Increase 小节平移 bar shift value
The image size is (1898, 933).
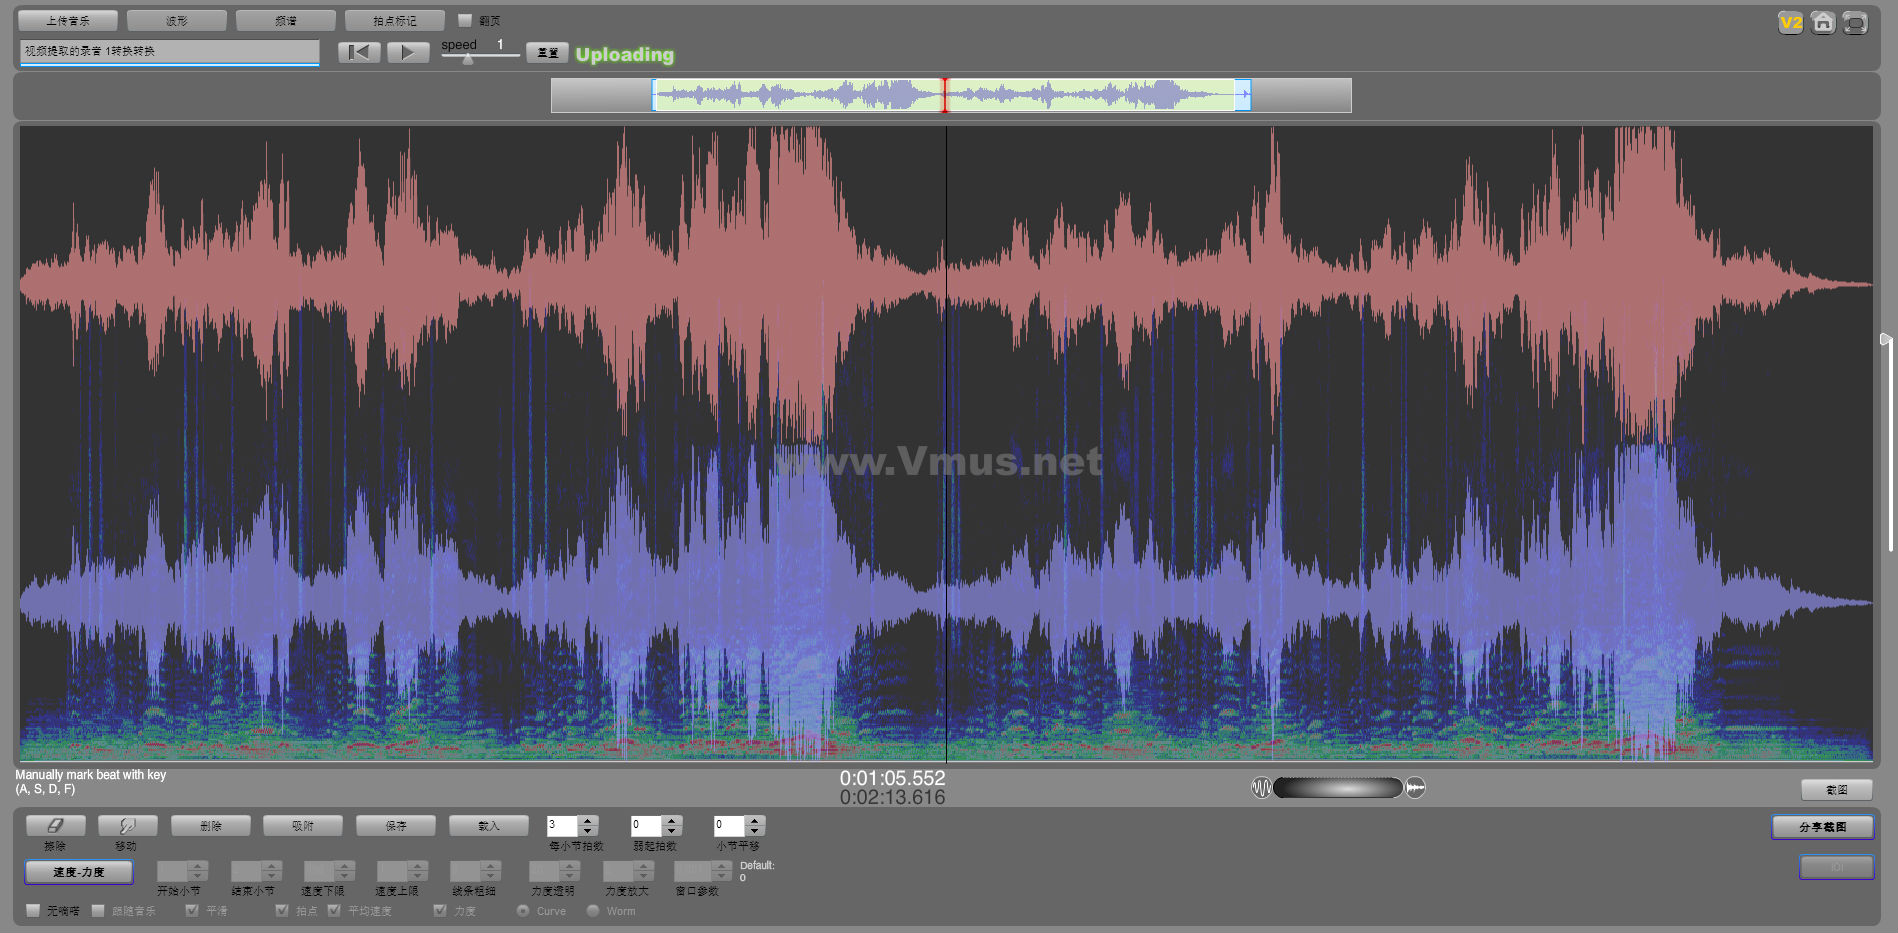click(x=756, y=821)
